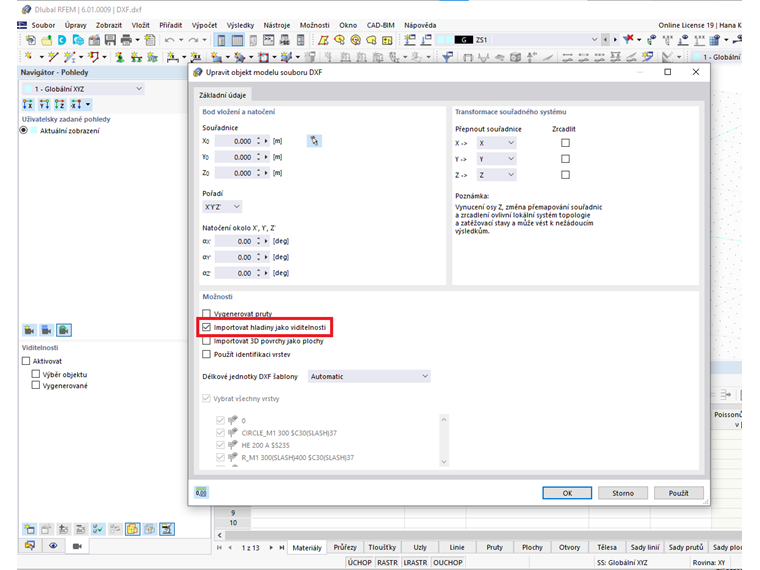Tick the Zrcadlit checkbox for the X axis

click(x=565, y=143)
